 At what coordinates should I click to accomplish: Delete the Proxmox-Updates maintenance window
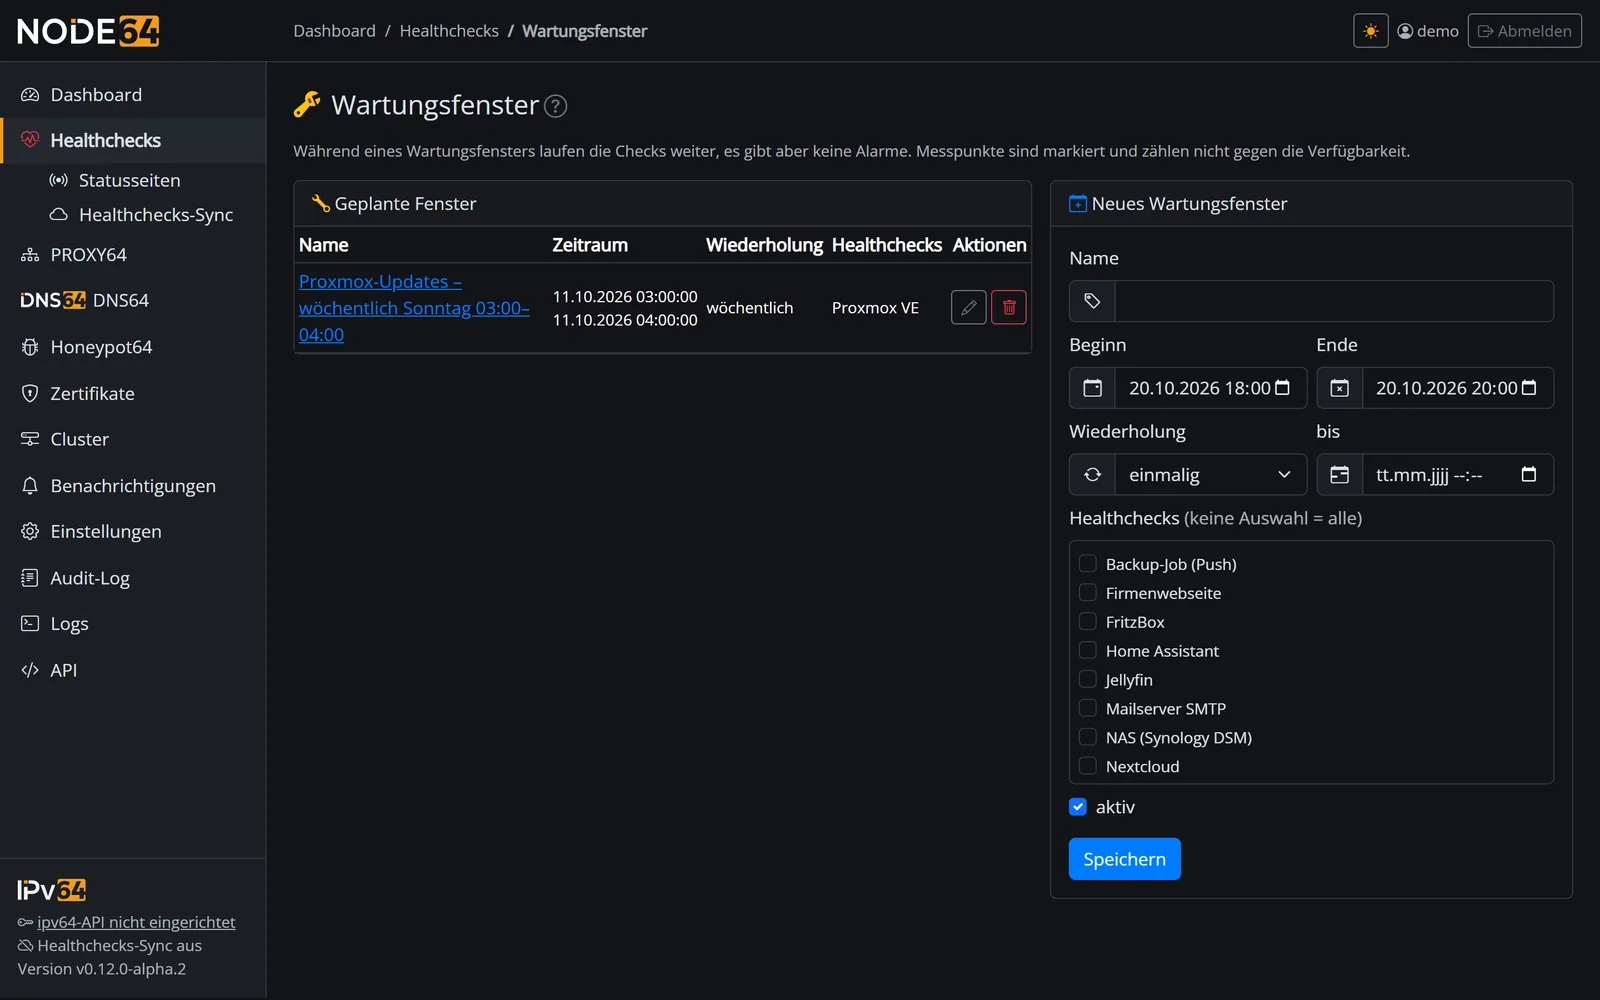[1008, 308]
